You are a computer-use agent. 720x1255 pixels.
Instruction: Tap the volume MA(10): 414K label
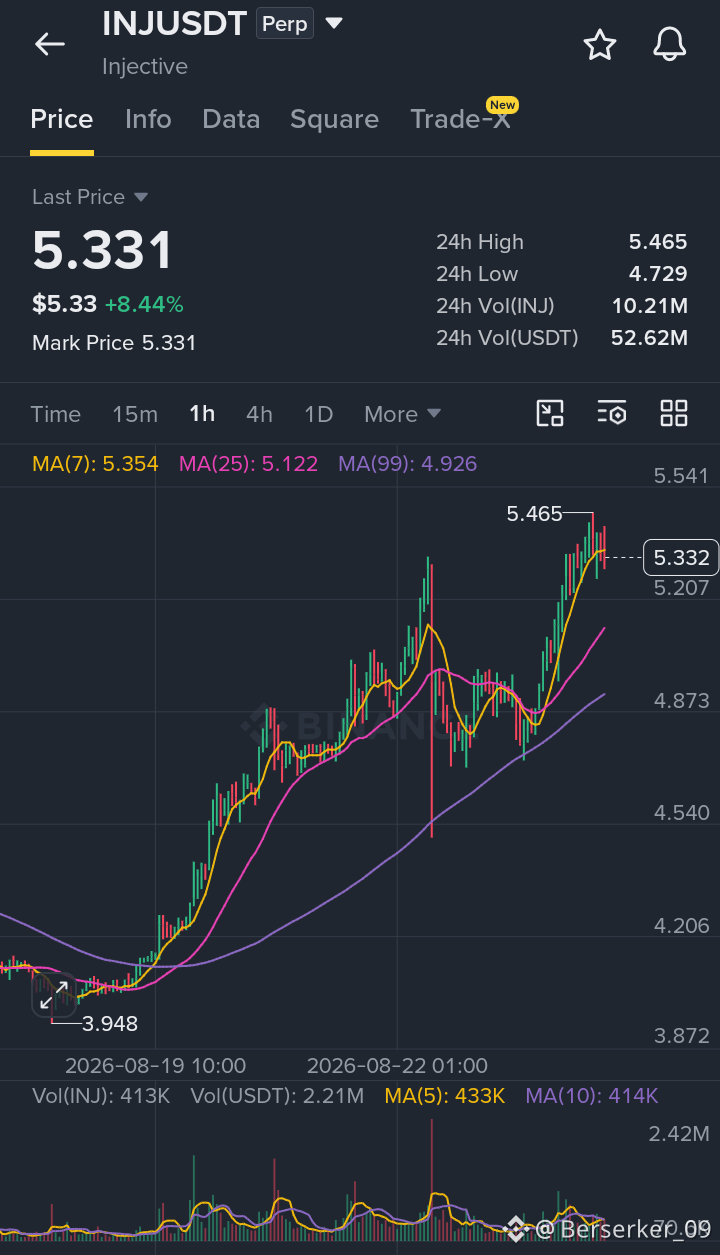[592, 1096]
